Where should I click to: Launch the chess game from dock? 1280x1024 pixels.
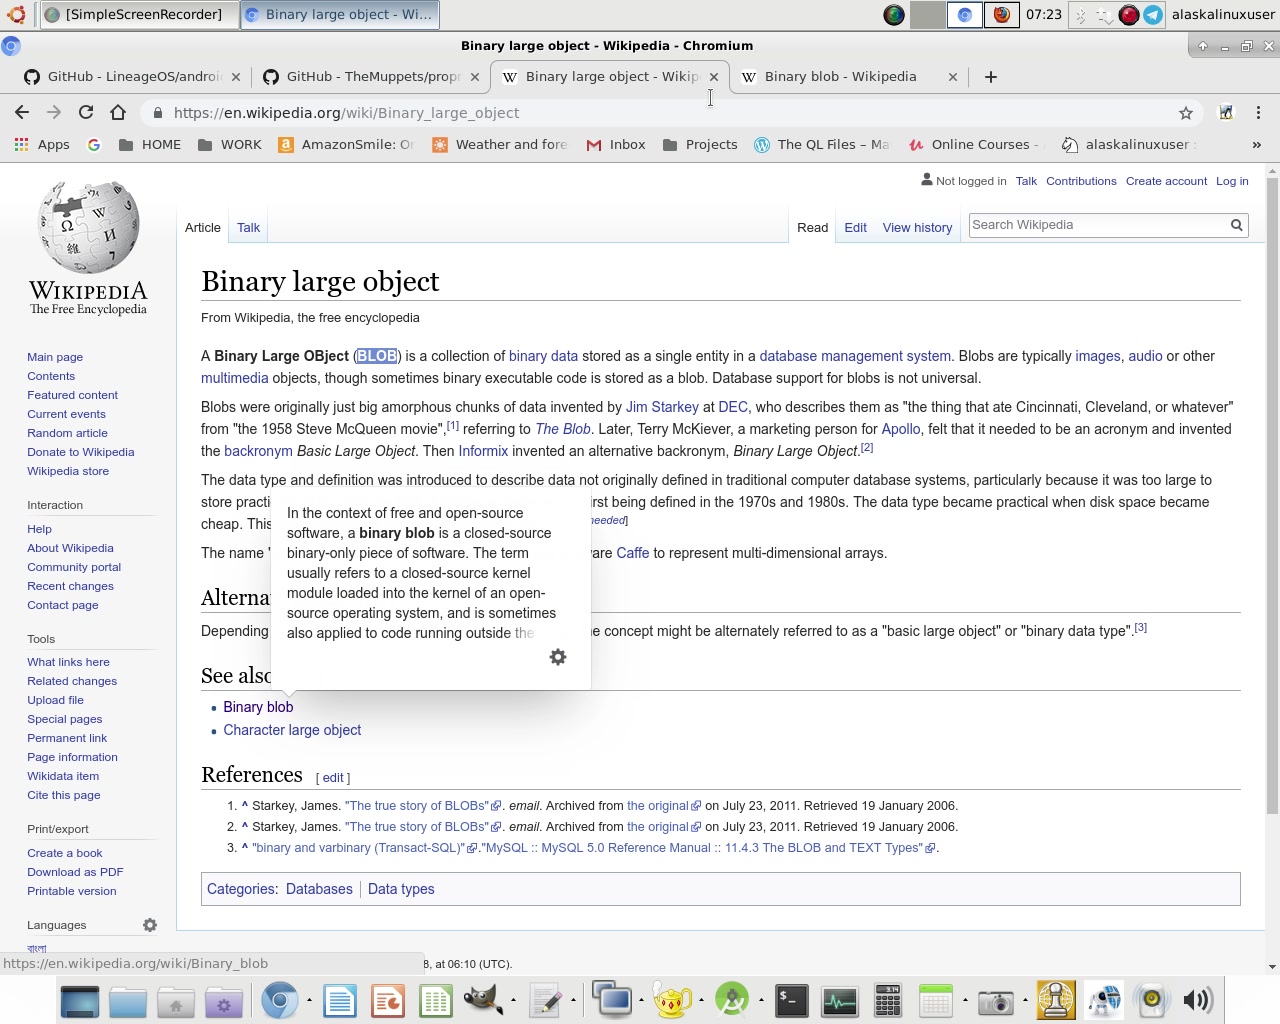(x=1055, y=1000)
